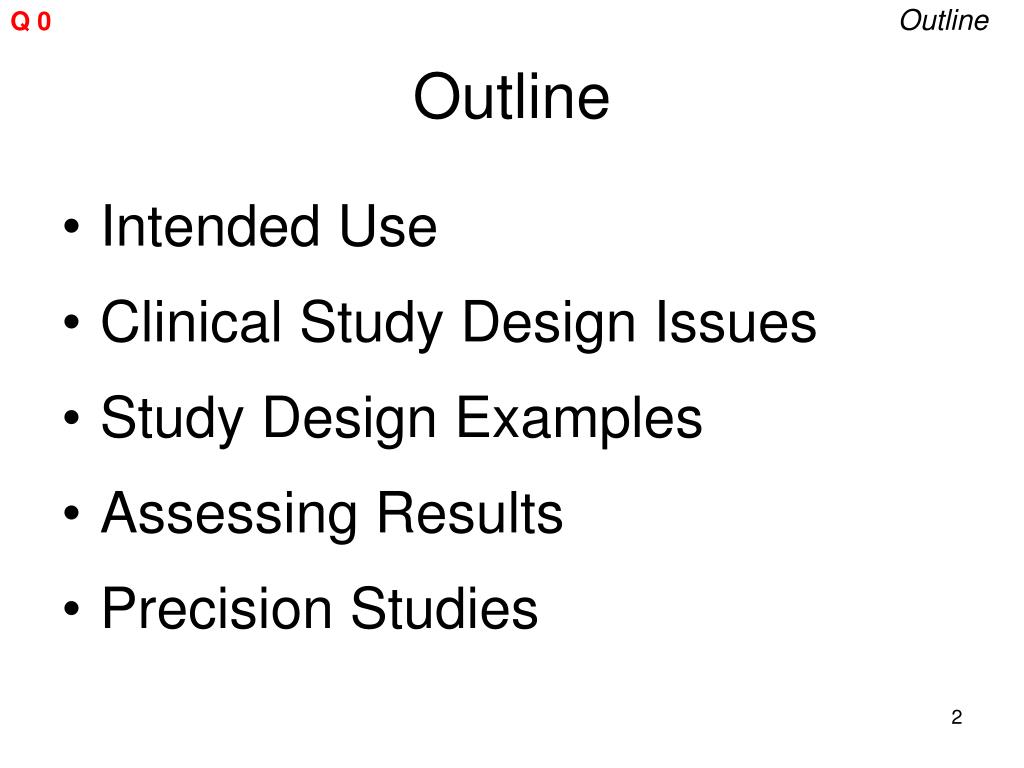Click the bullet dot before "Clinical Study Design Issues"
Screen dimensions: 1024x768
tap(72, 322)
